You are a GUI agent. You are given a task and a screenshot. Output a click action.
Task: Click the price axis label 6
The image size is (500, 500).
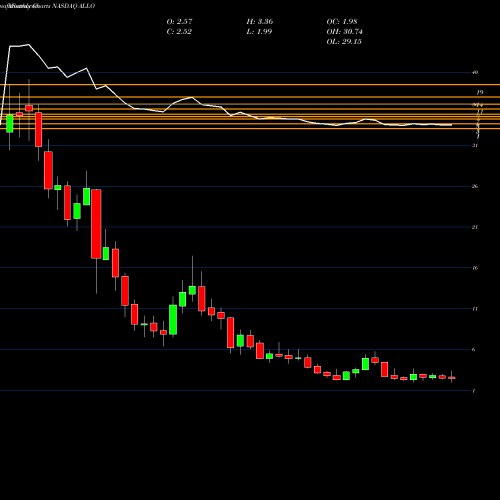(474, 350)
